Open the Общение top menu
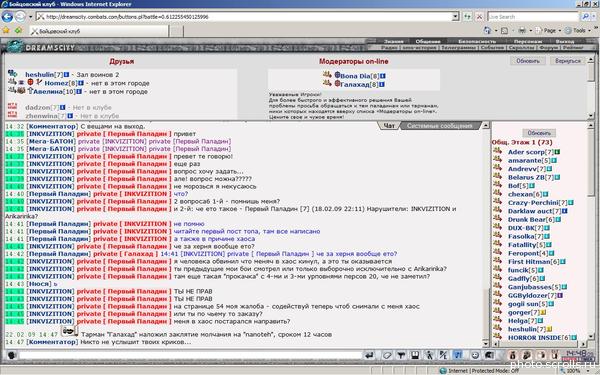 (x=428, y=41)
